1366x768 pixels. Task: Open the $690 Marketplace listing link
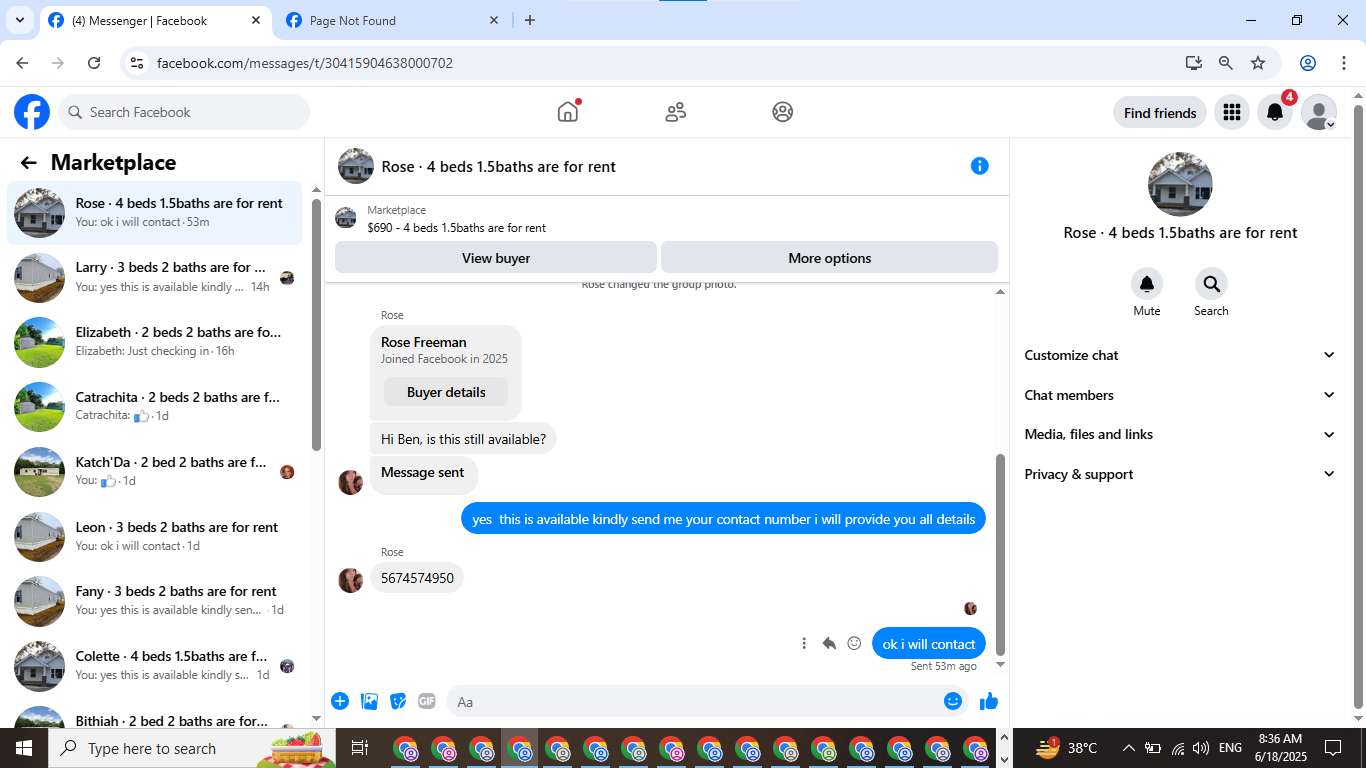[456, 228]
